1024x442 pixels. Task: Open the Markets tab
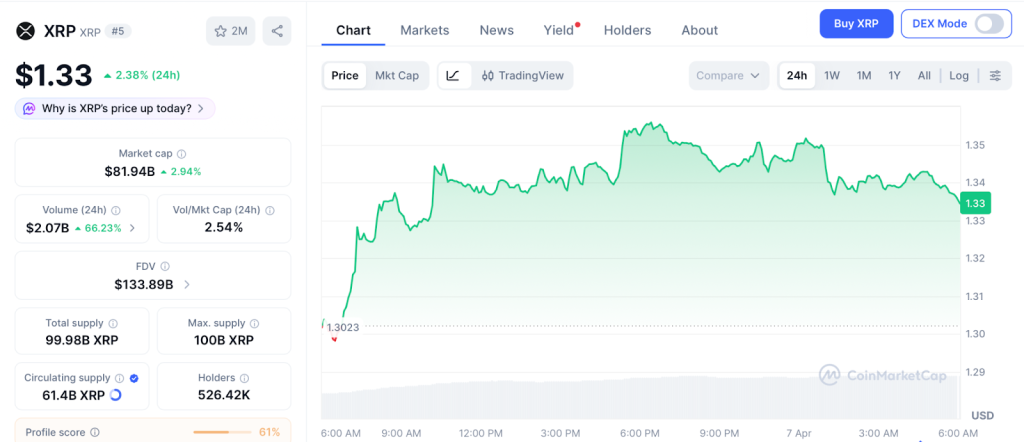pos(425,30)
